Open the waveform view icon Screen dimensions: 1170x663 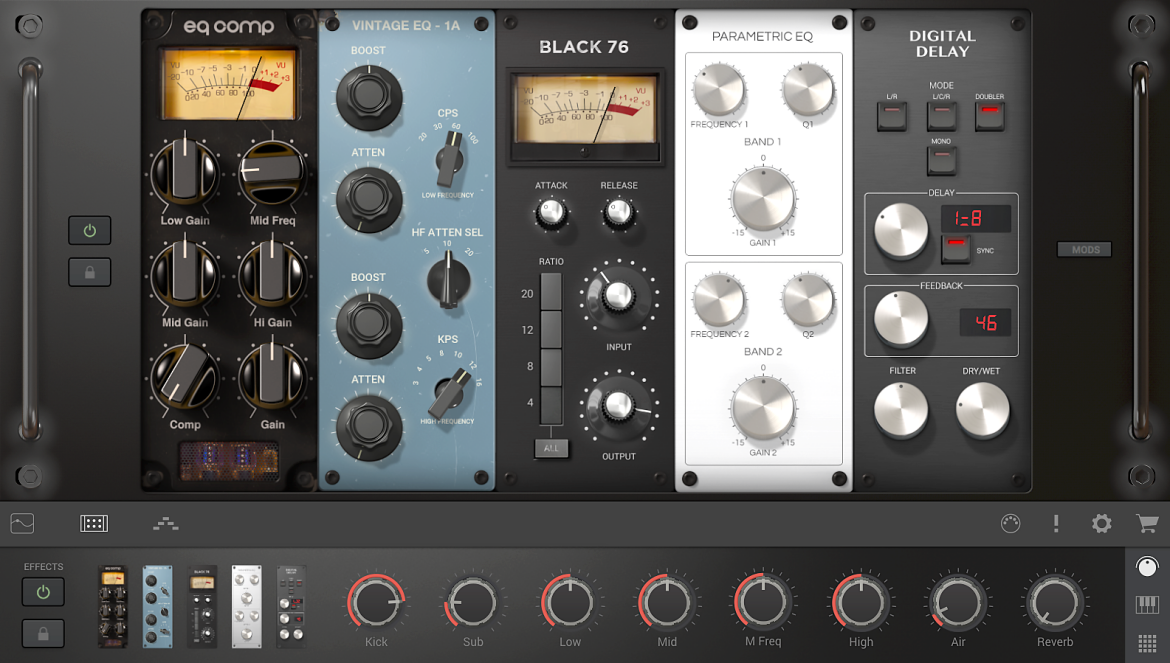click(22, 524)
